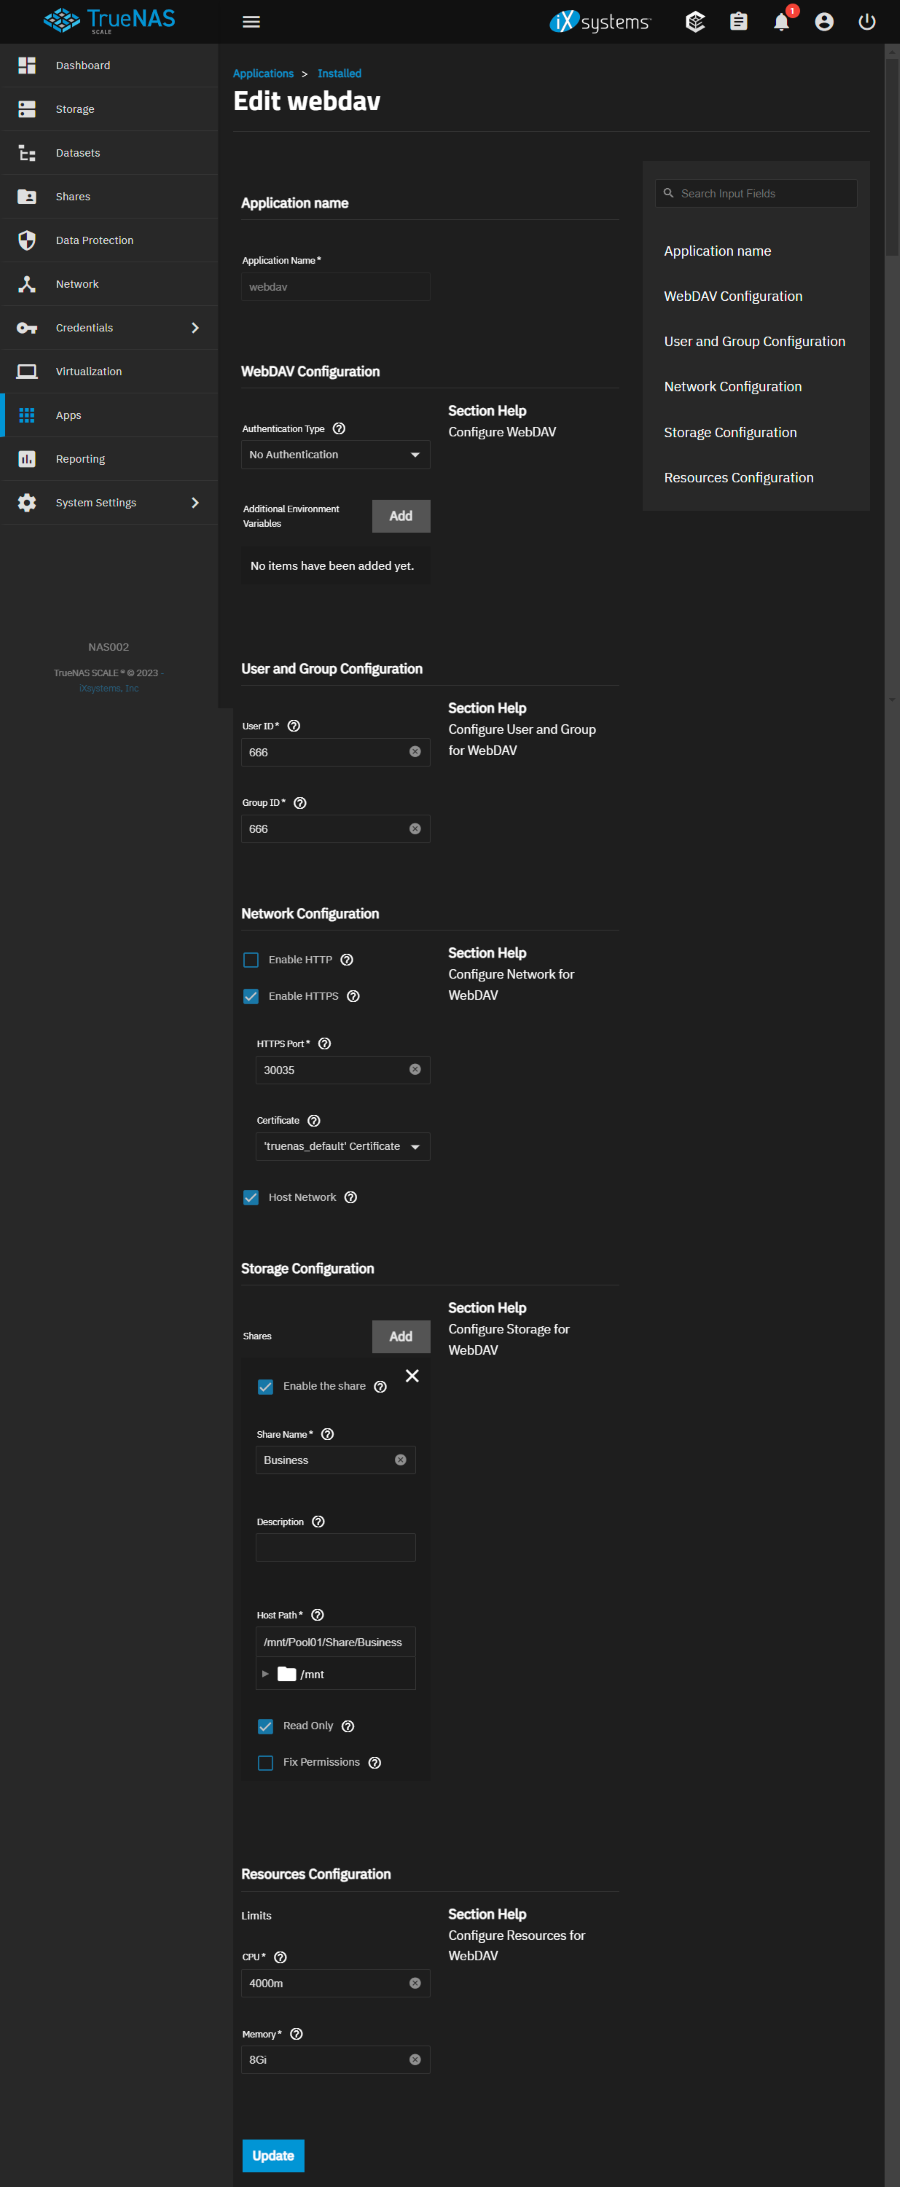
Task: Toggle the hamburger sidebar menu
Action: tap(251, 22)
